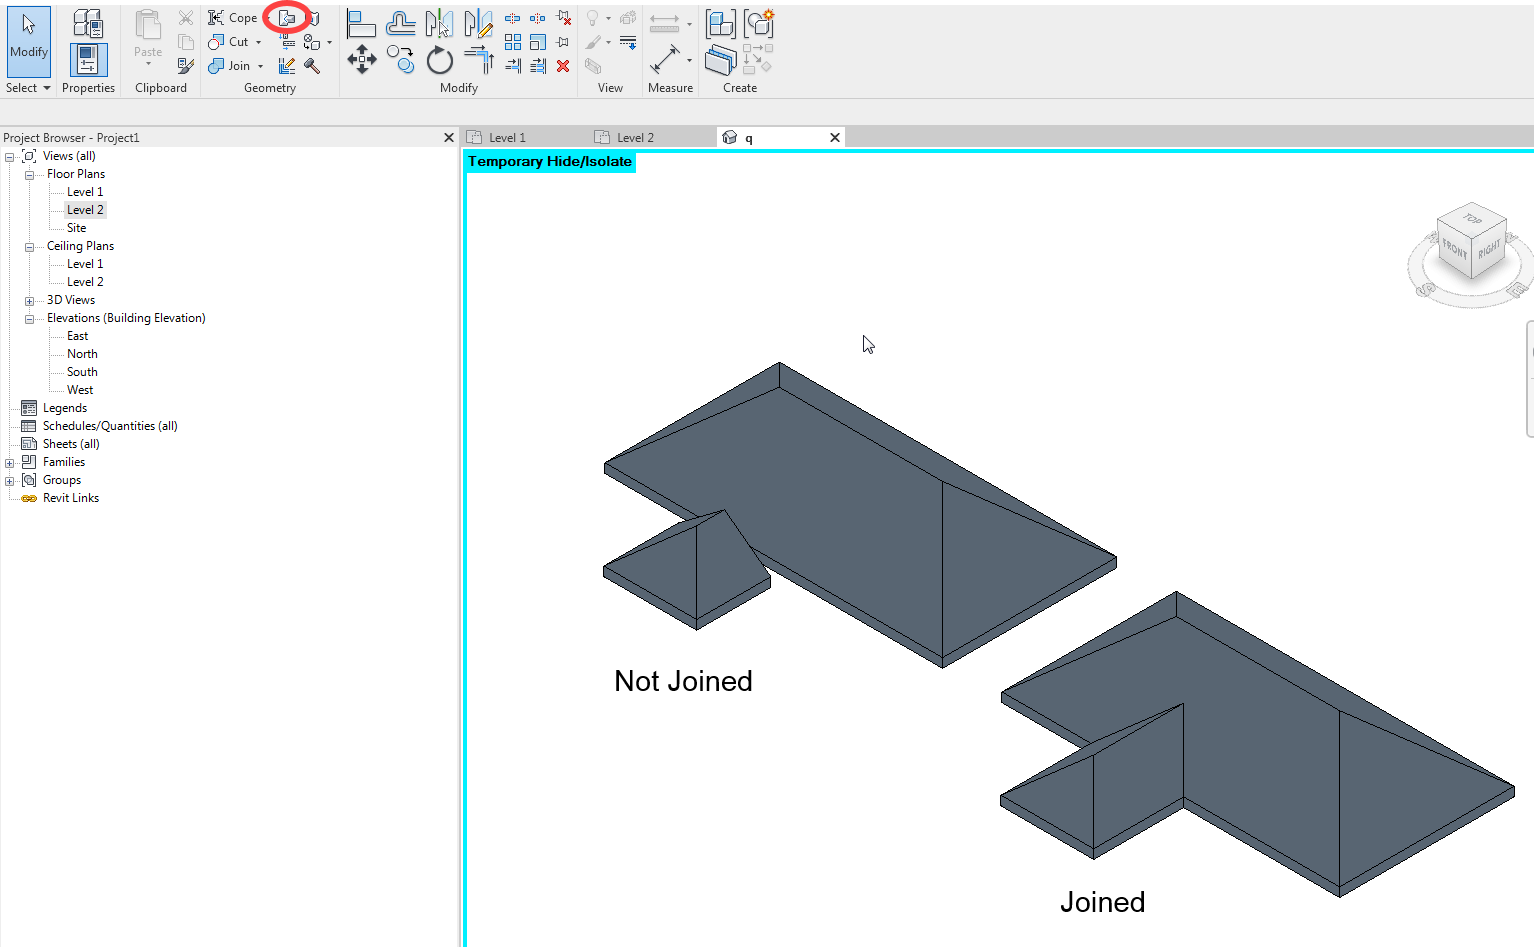The image size is (1534, 947).
Task: Expand the Families tree node
Action: pos(10,462)
